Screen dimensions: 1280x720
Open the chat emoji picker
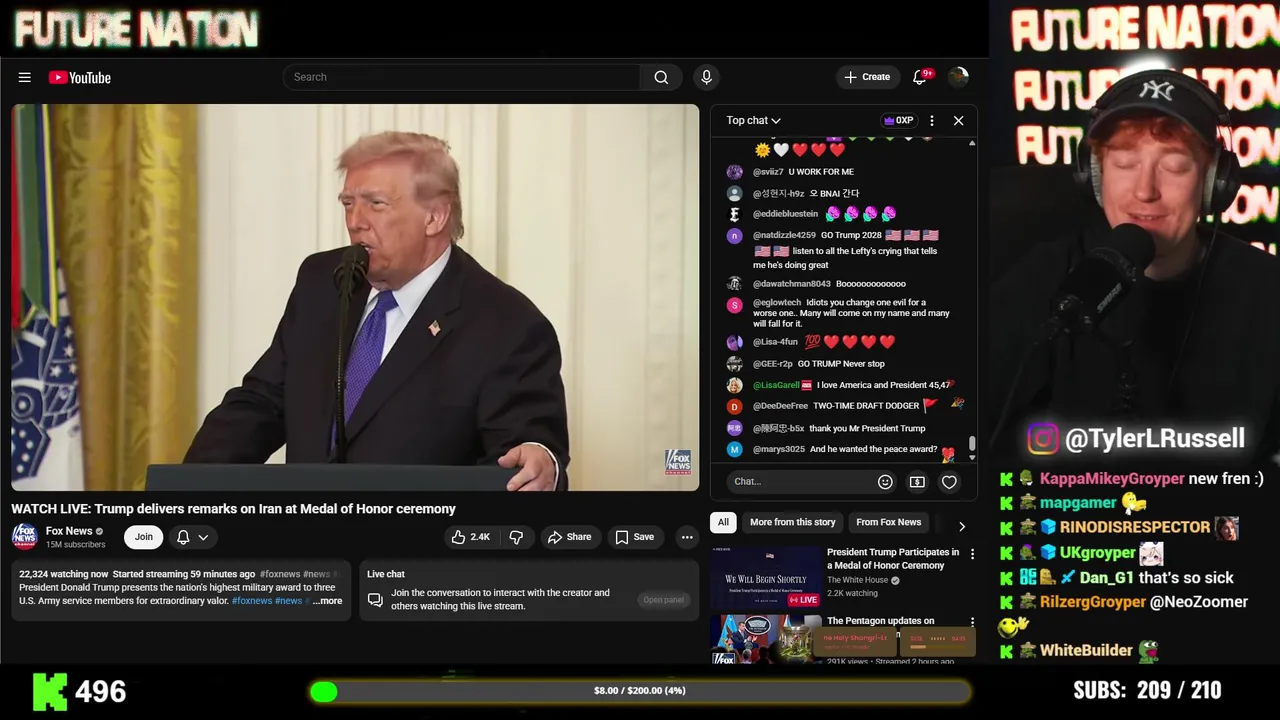point(885,482)
